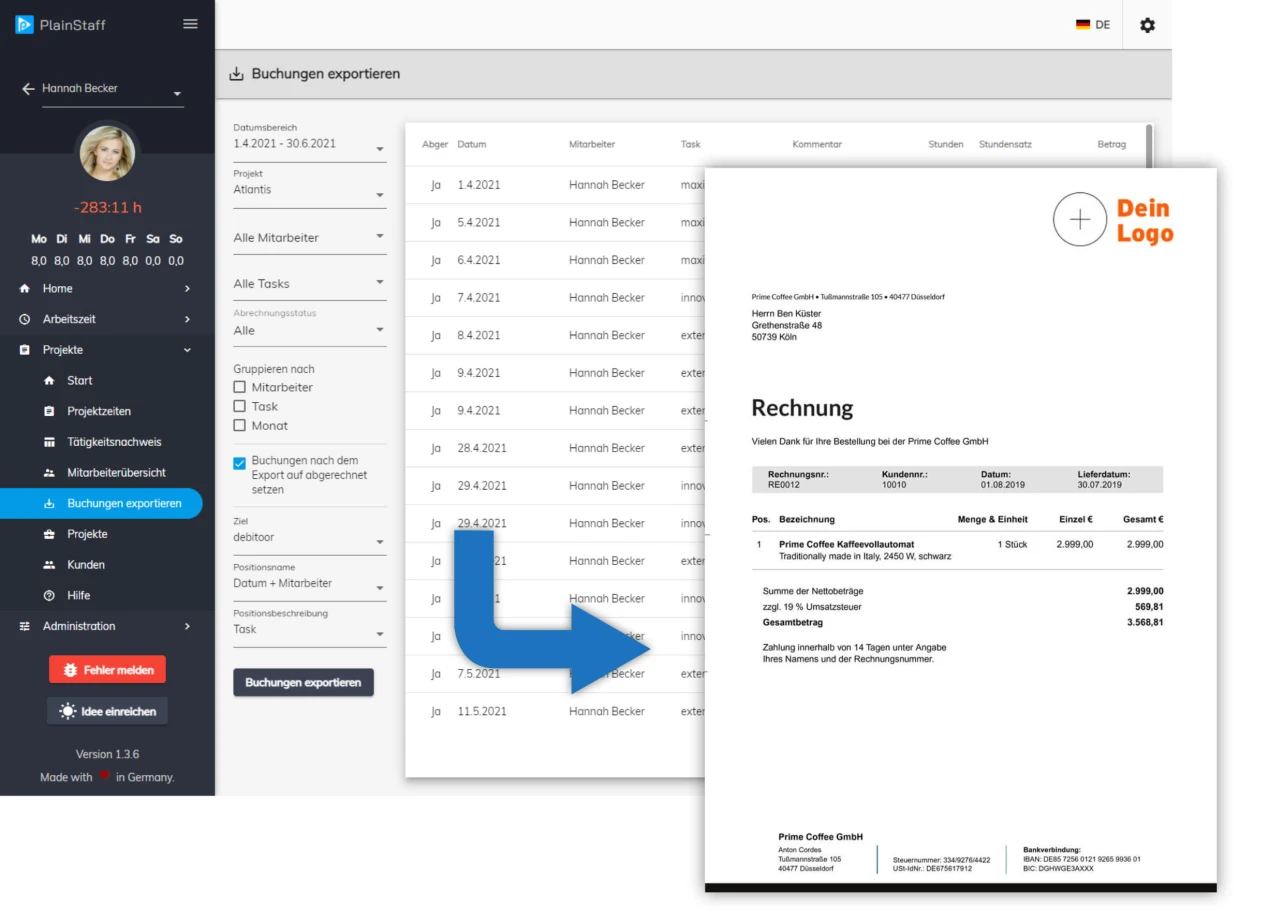Click the Start submenu house icon
Screen dimensions: 1284x923
(49, 381)
